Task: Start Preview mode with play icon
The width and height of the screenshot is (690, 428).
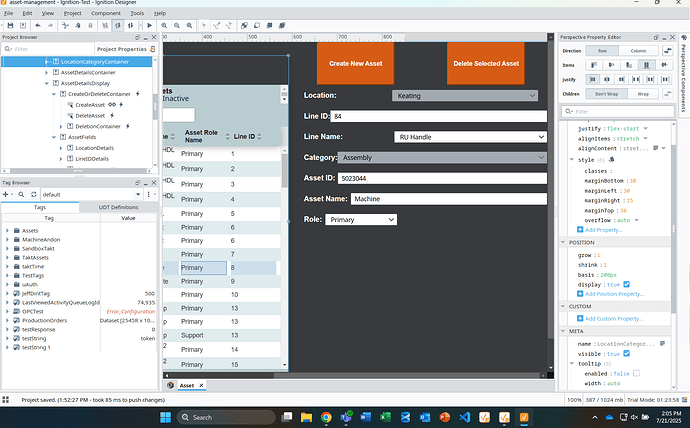Action: click(150, 26)
